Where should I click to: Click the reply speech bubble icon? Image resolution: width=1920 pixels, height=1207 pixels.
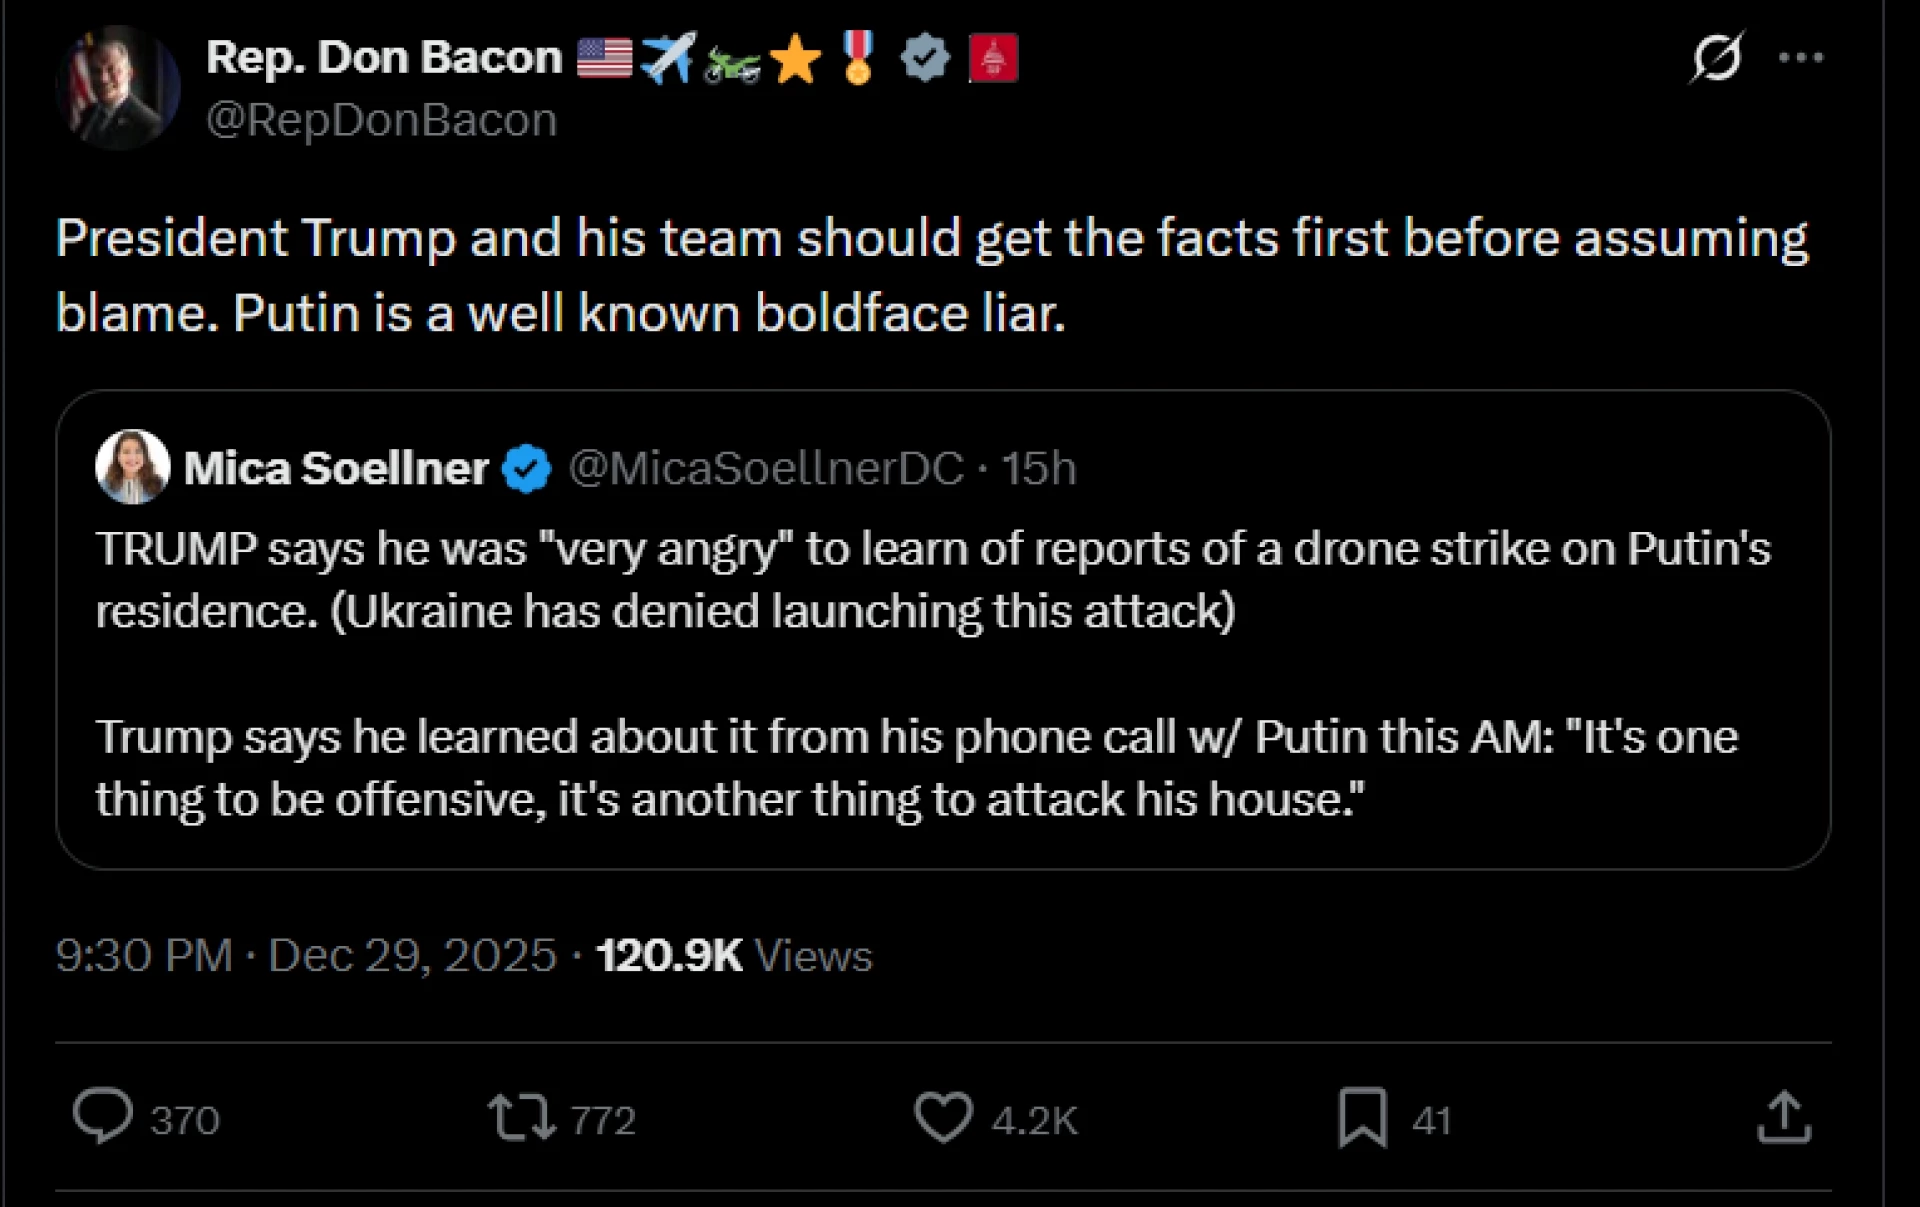[x=103, y=1116]
